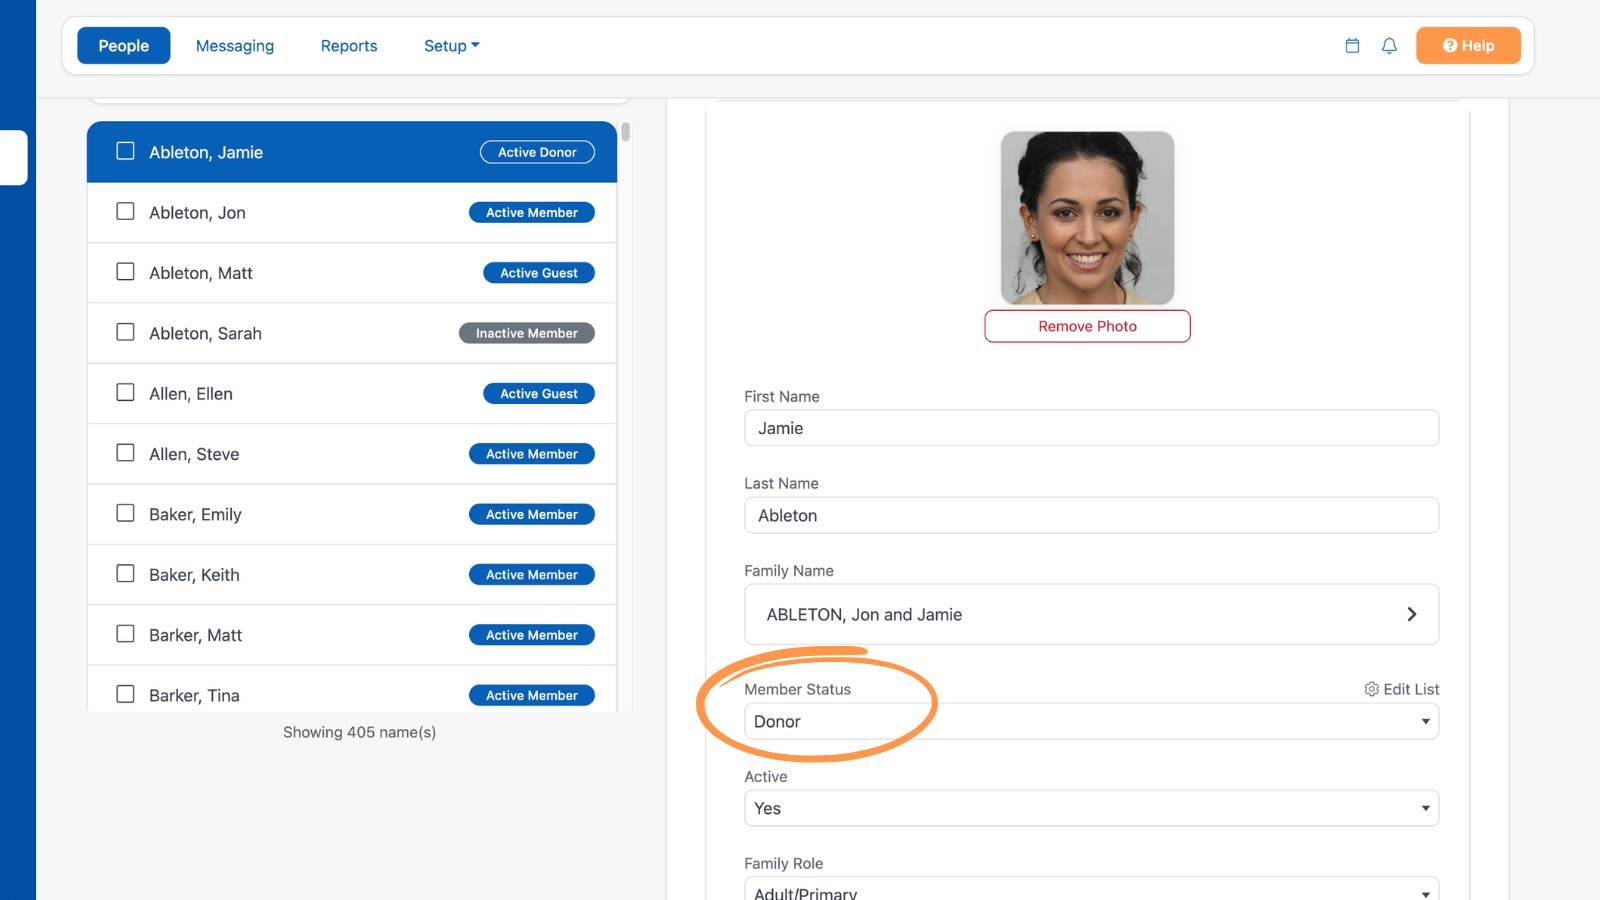Screen dimensions: 1600x900
Task: Select the Baker, Emily checkbox
Action: click(x=125, y=513)
